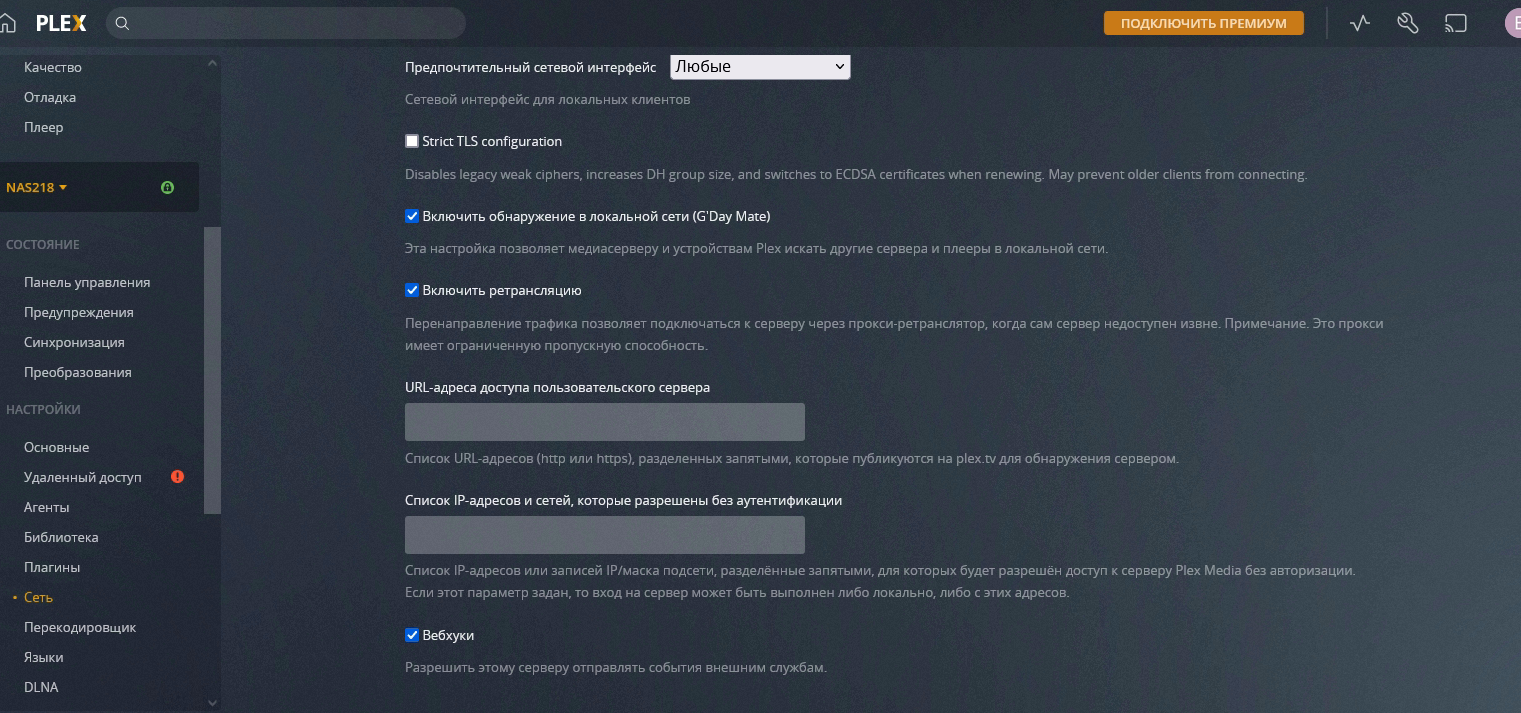Click the sidebar scroll up arrow

[212, 63]
